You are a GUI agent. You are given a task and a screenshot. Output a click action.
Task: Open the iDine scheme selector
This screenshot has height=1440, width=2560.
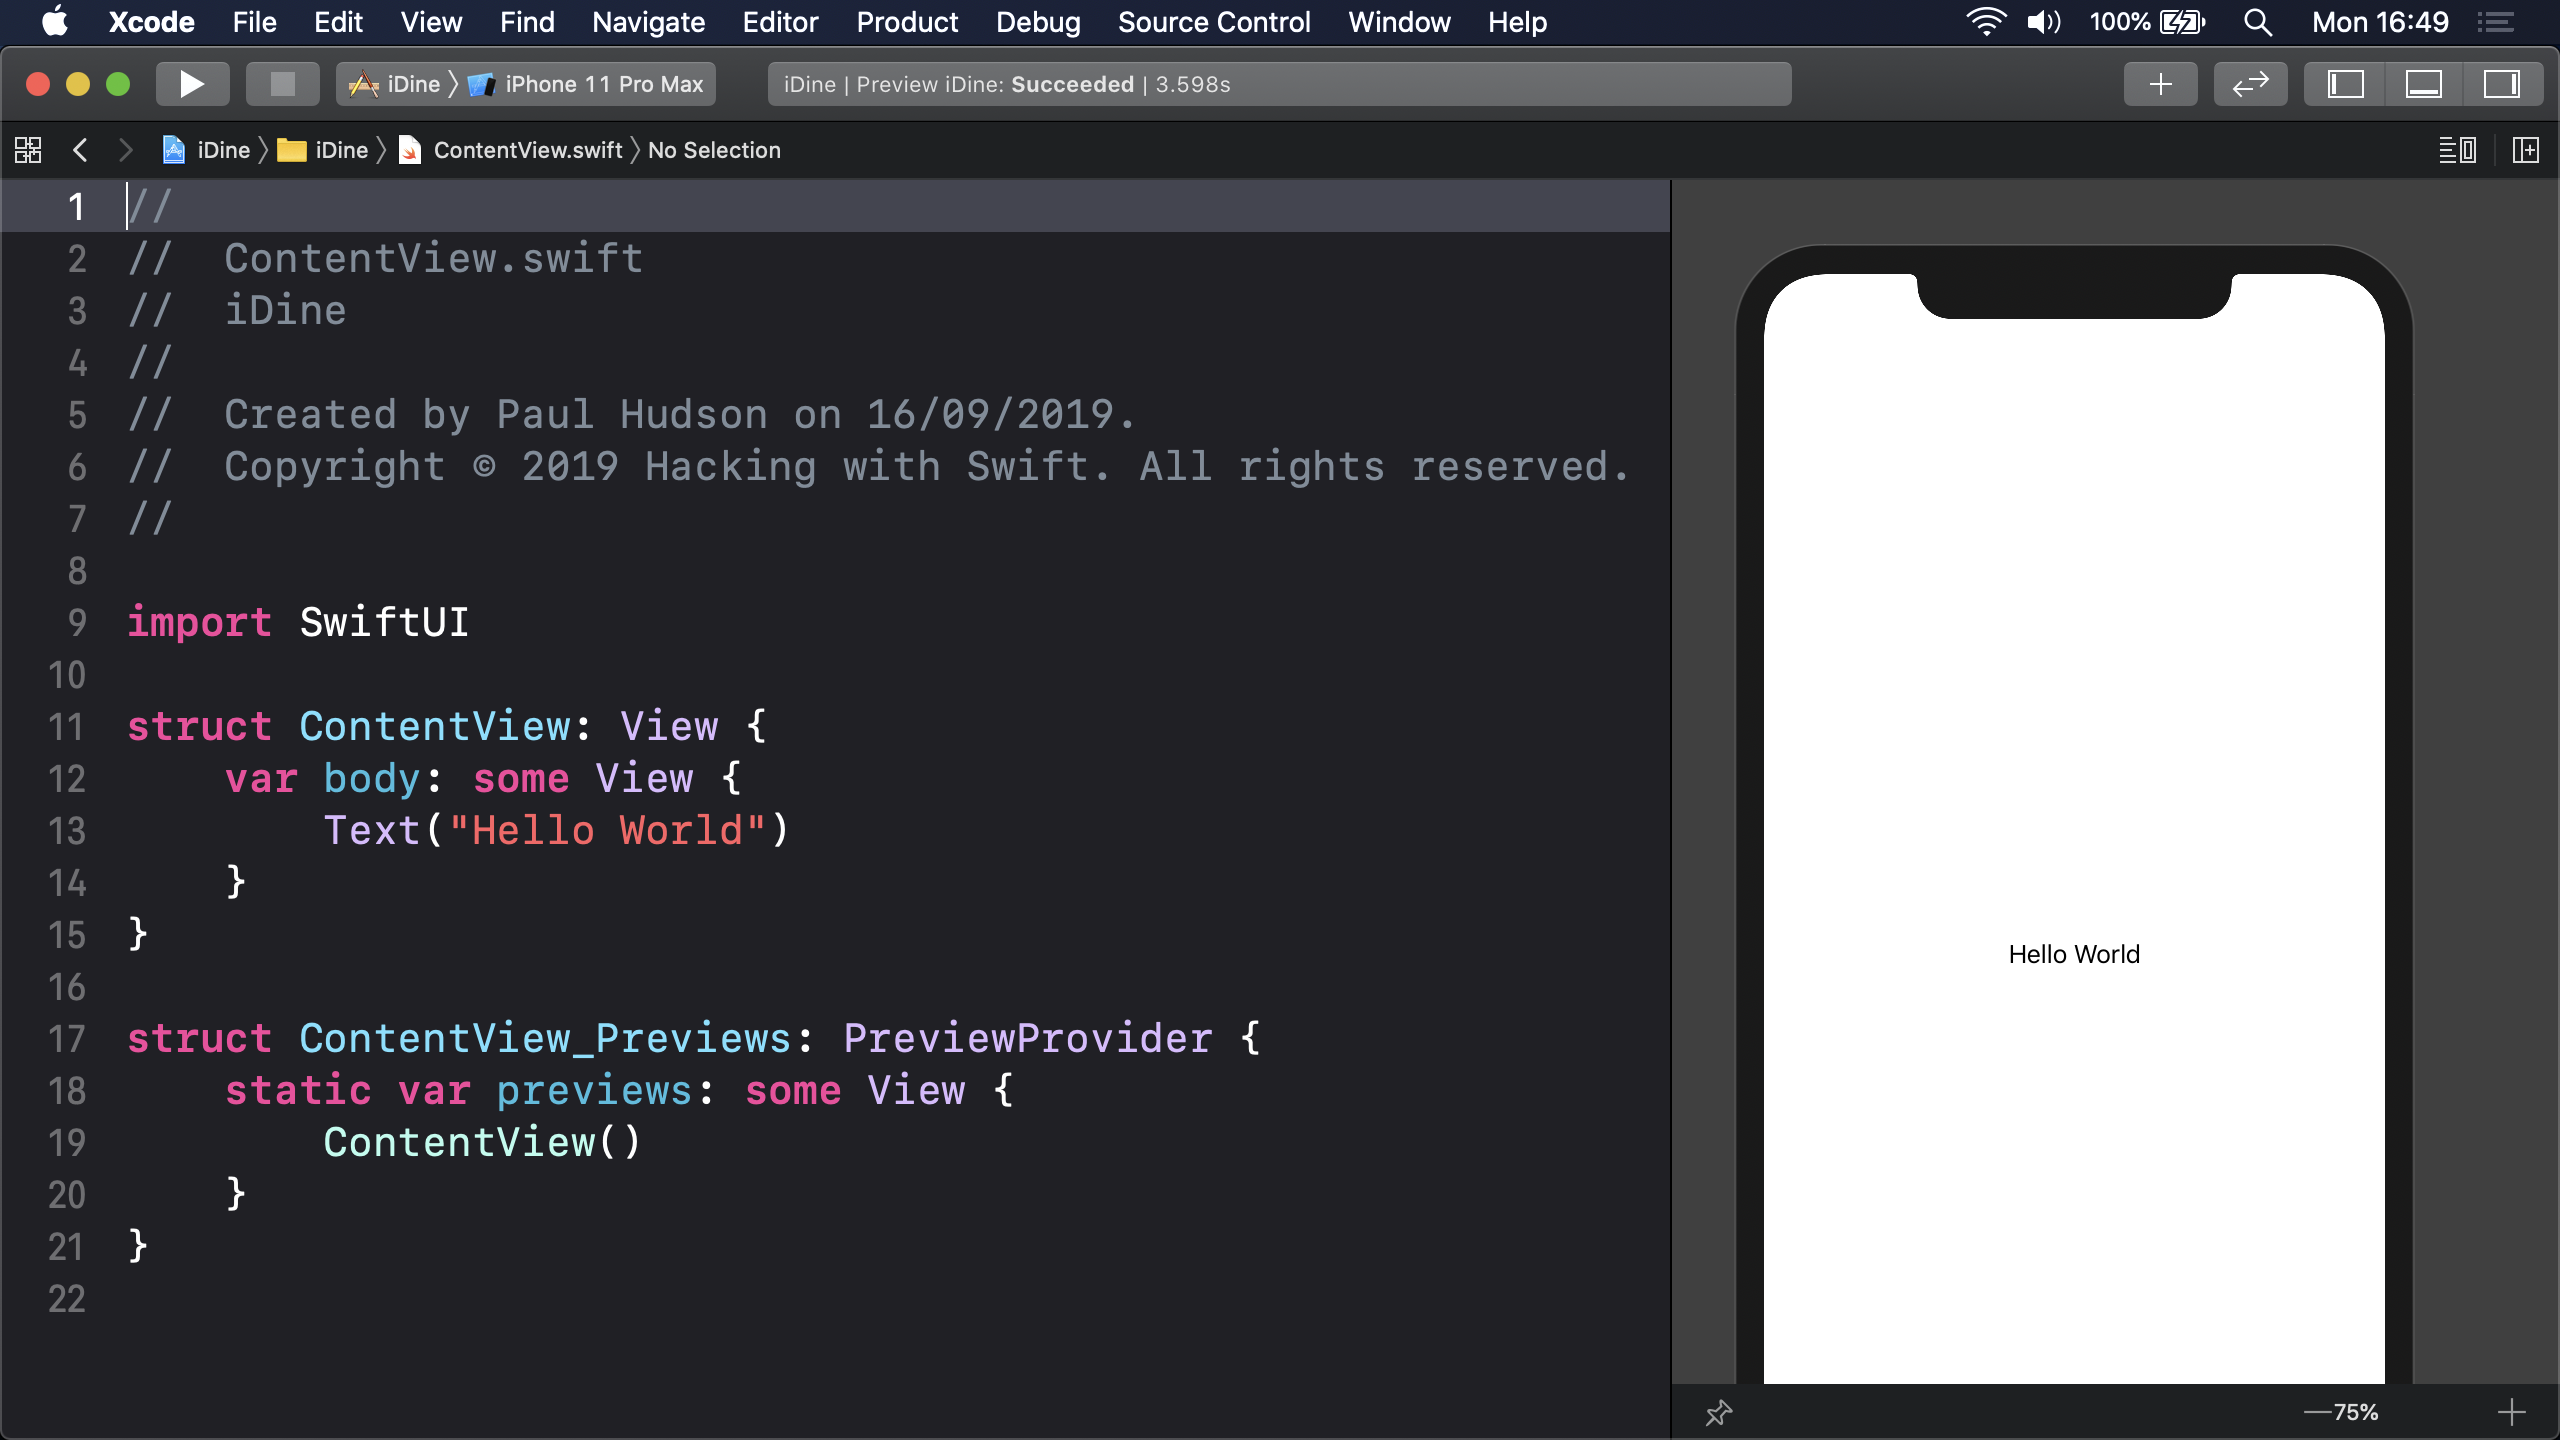[412, 84]
